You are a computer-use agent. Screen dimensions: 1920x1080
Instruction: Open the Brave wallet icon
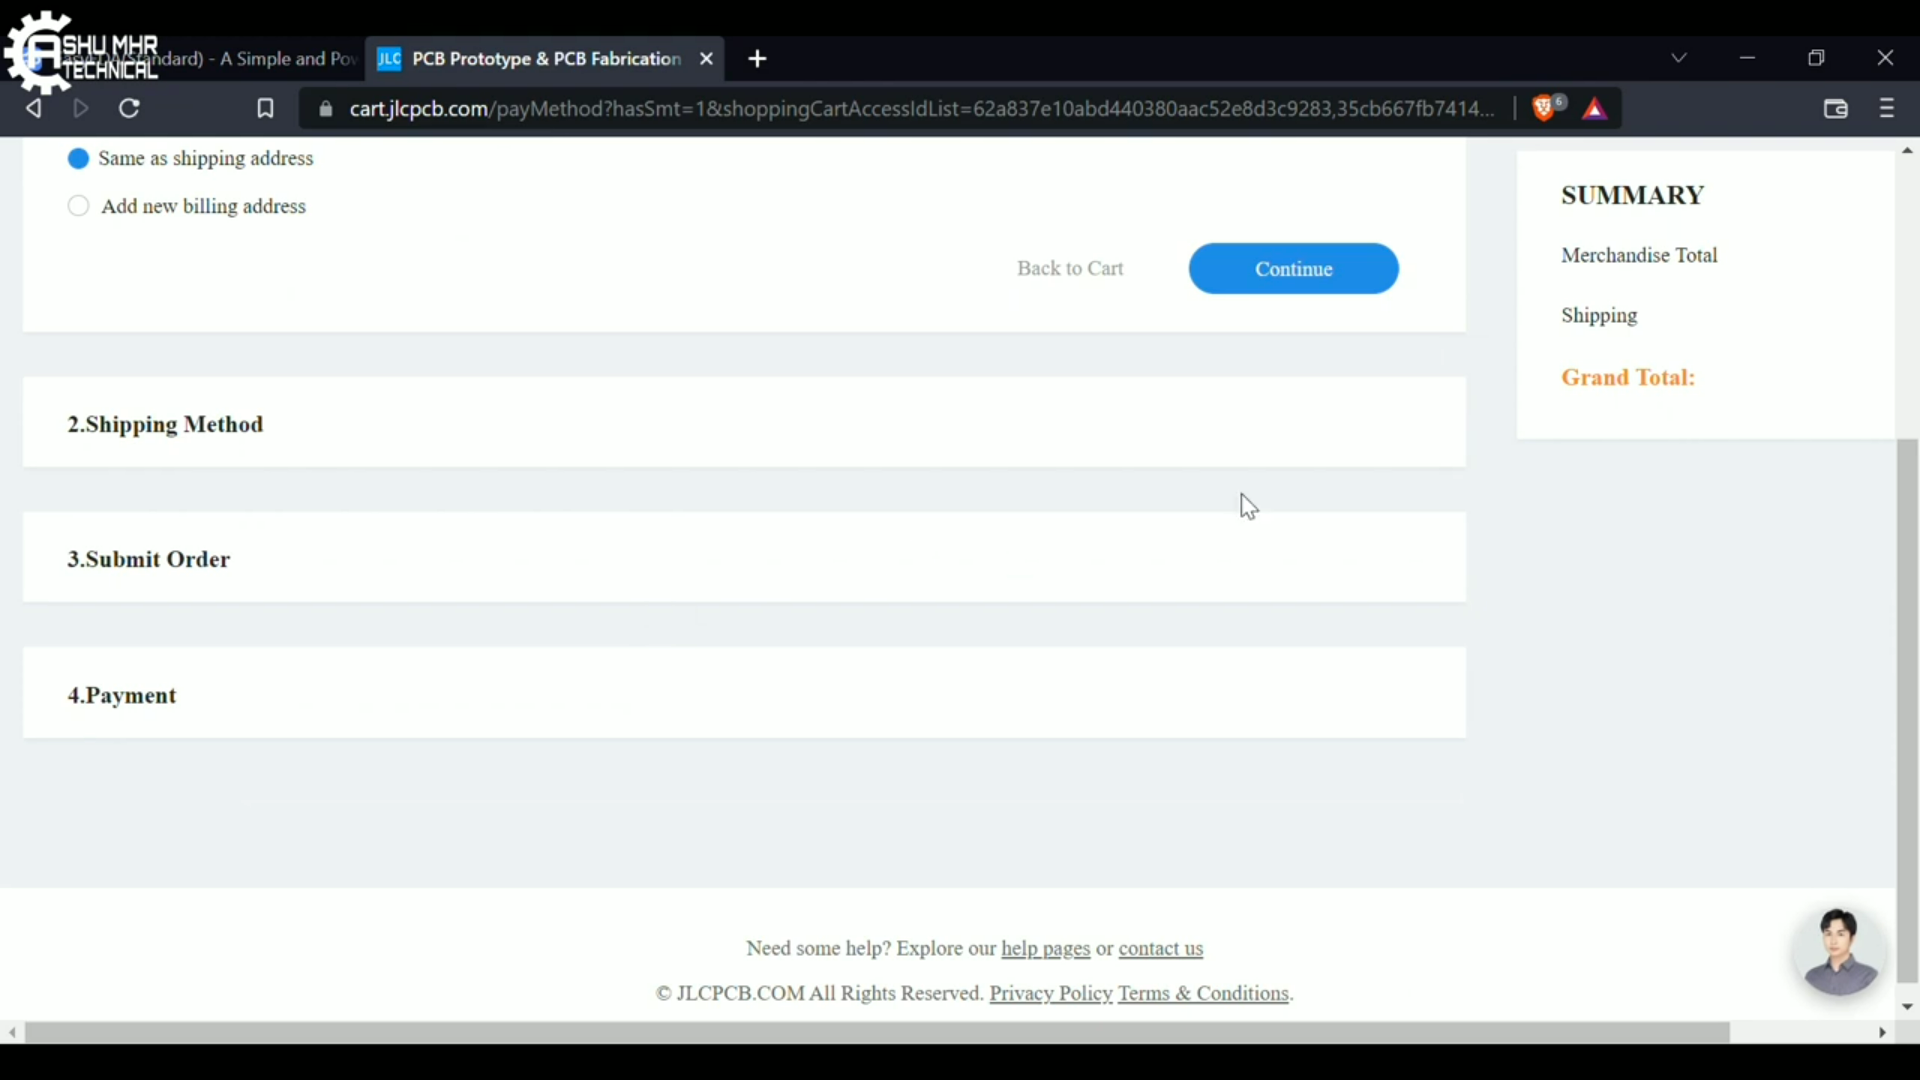pos(1836,109)
